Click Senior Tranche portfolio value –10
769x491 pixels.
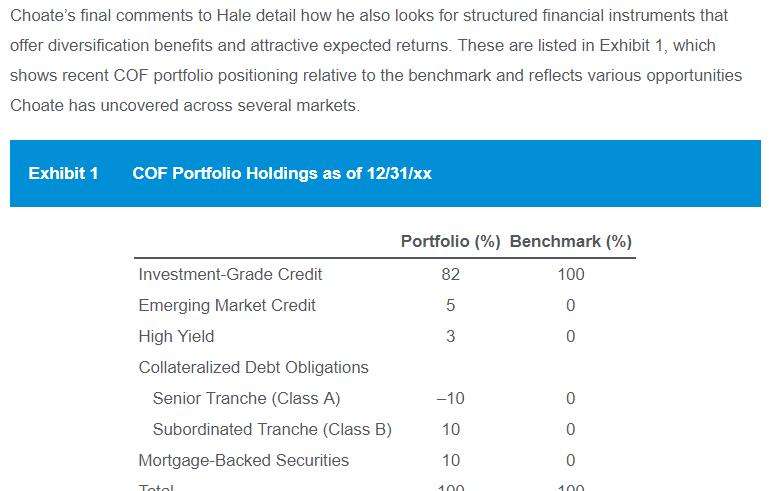[x=450, y=398]
